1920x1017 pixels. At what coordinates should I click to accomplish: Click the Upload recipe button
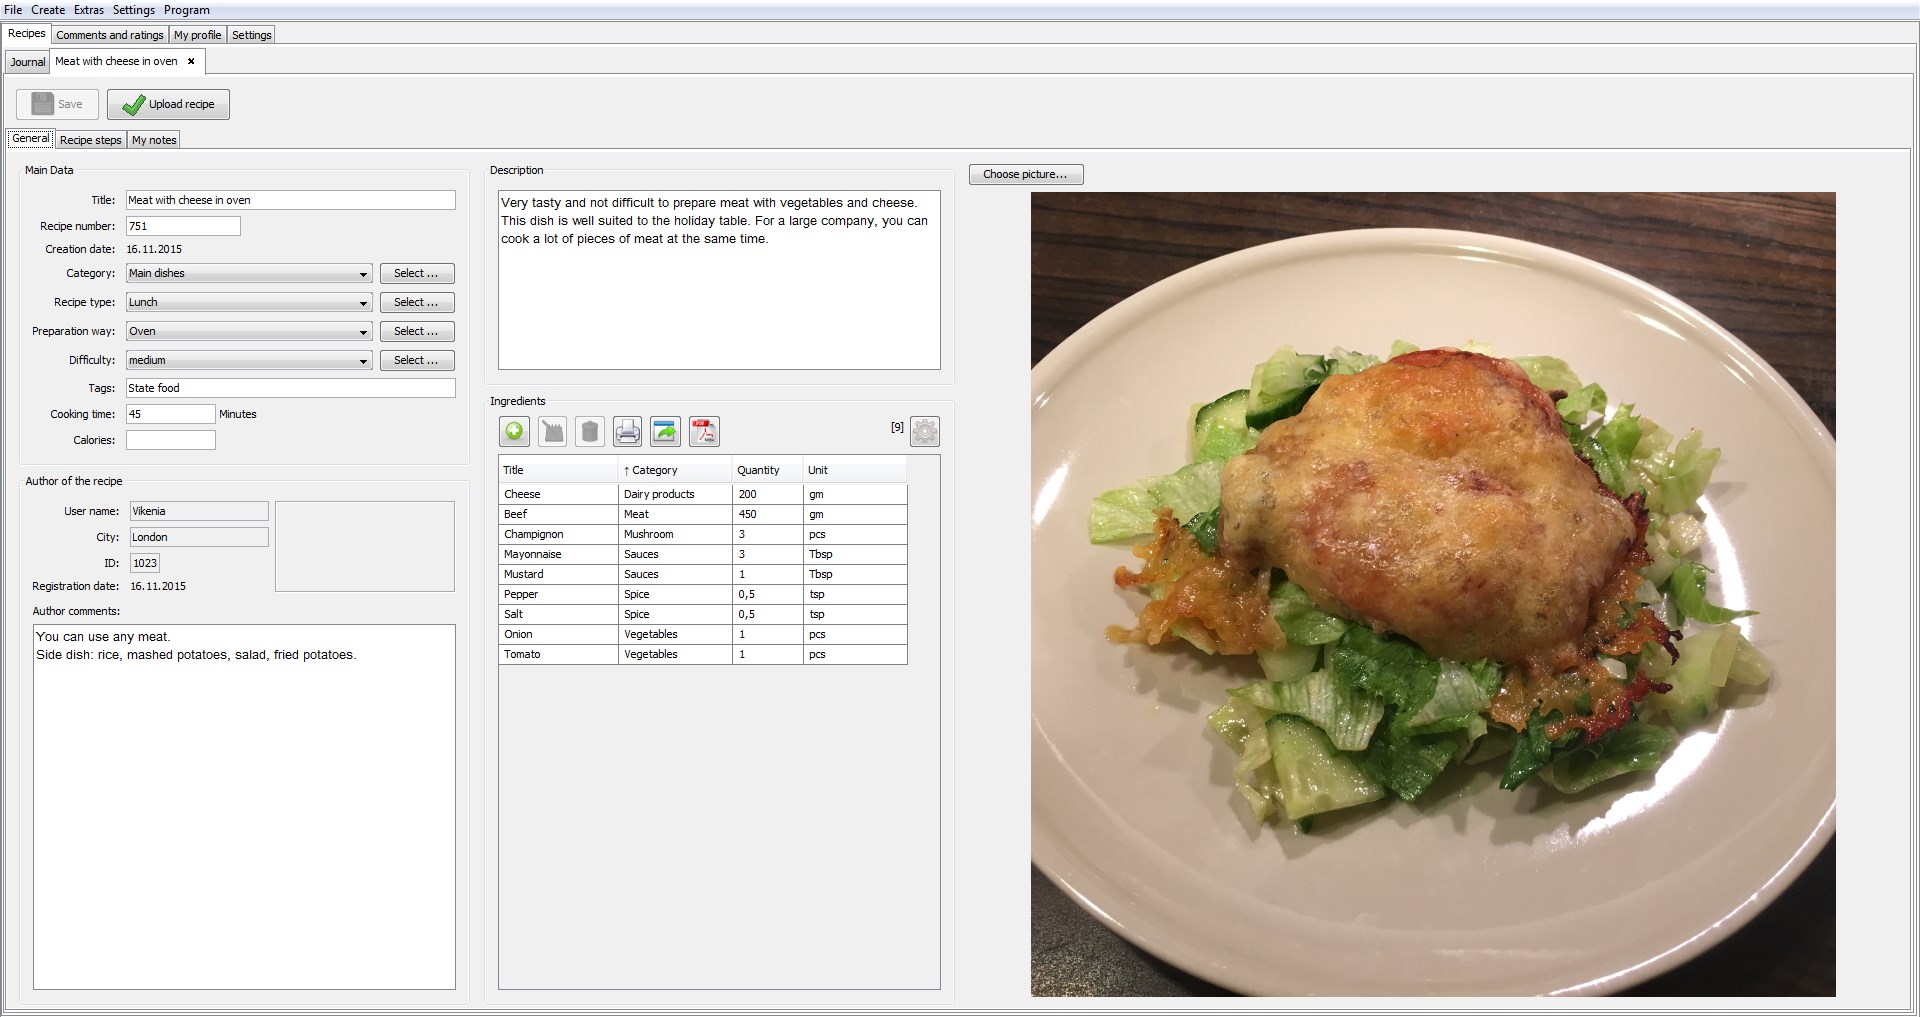(x=167, y=104)
